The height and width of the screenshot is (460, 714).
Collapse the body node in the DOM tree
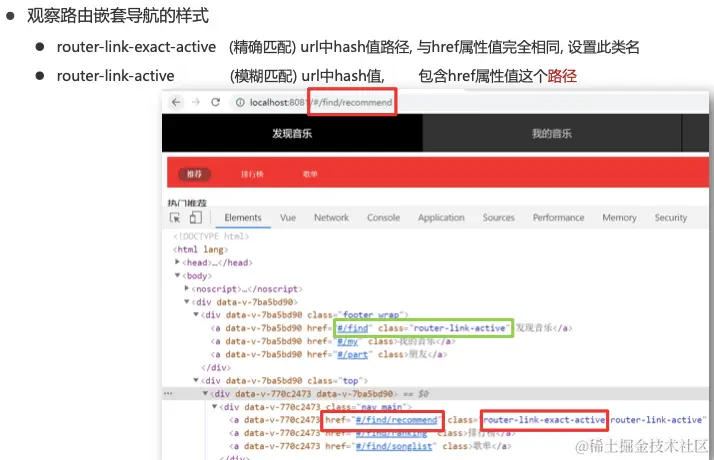point(177,275)
